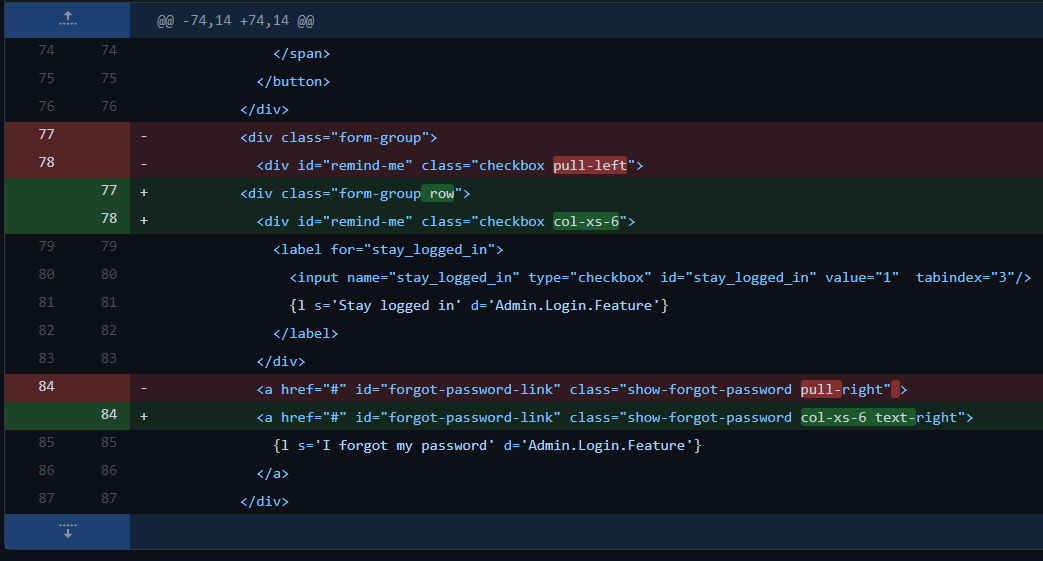This screenshot has width=1043, height=561.
Task: Expand hidden lines below the diff hunk
Action: 67,532
